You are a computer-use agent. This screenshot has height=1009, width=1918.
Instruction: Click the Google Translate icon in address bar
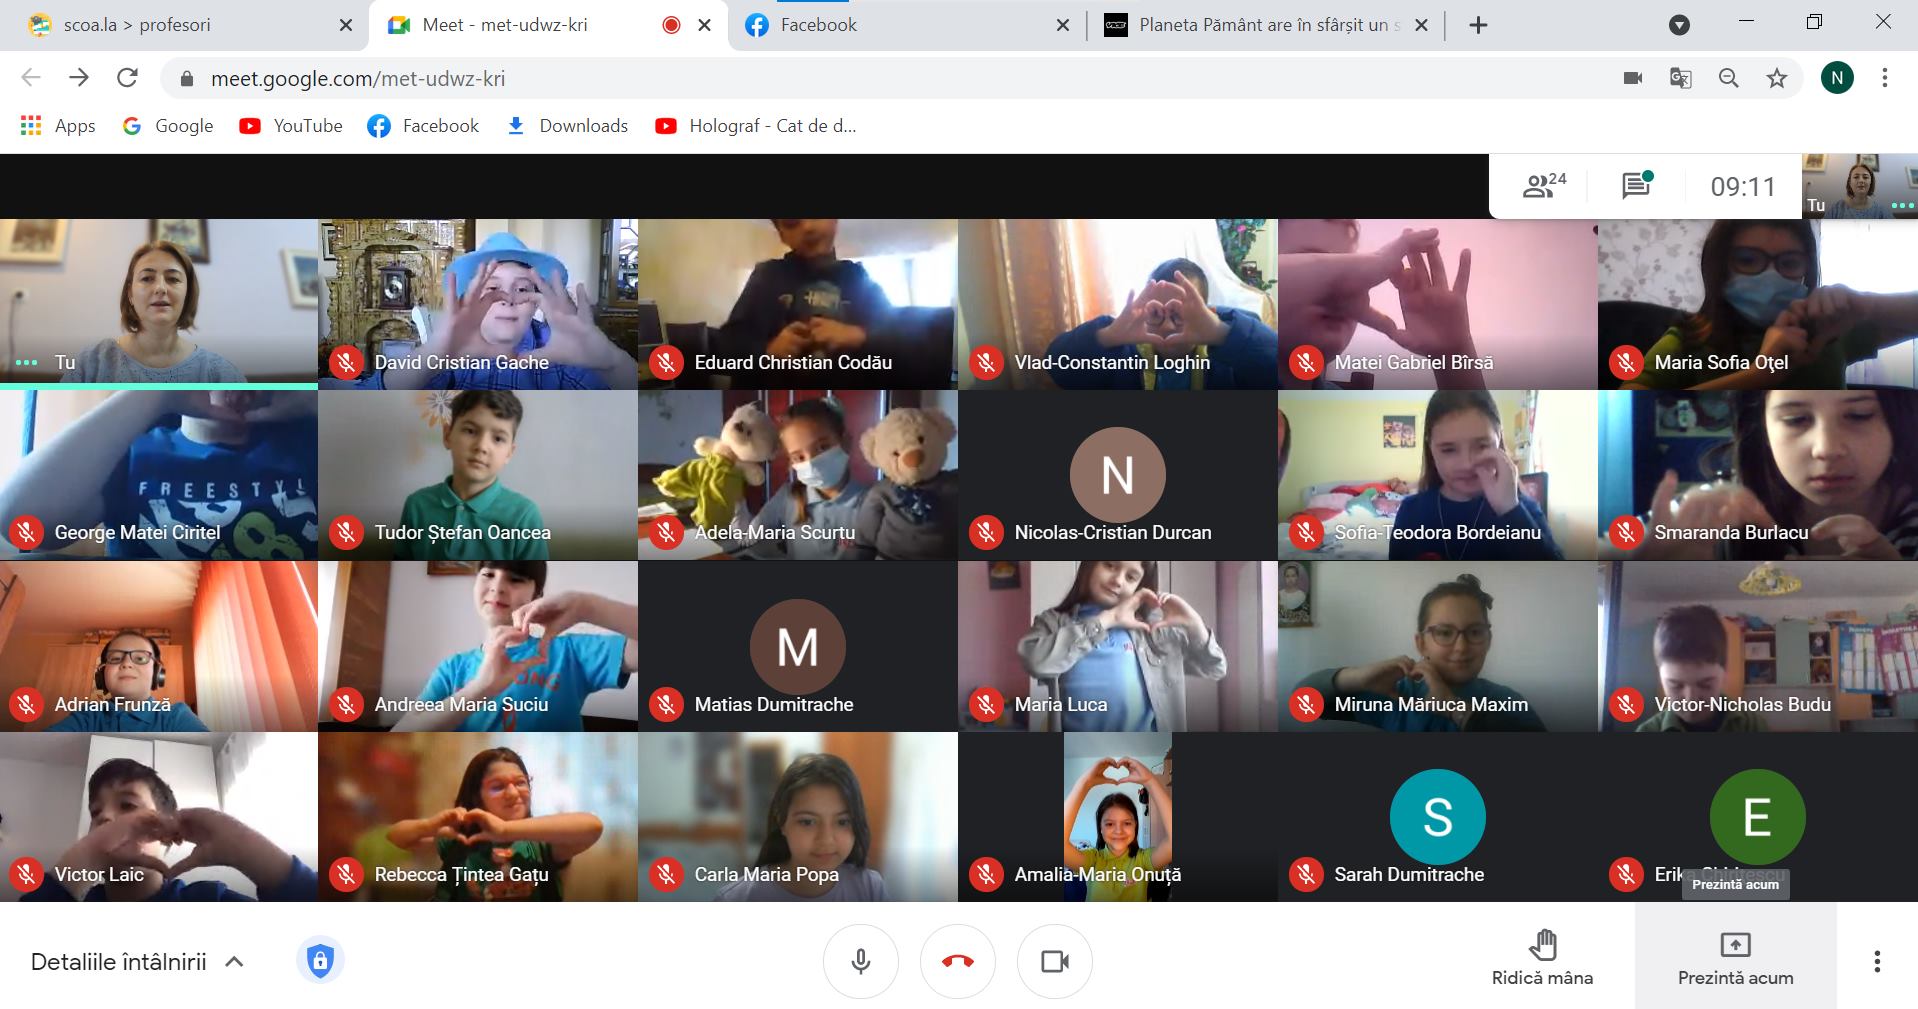pyautogui.click(x=1680, y=78)
